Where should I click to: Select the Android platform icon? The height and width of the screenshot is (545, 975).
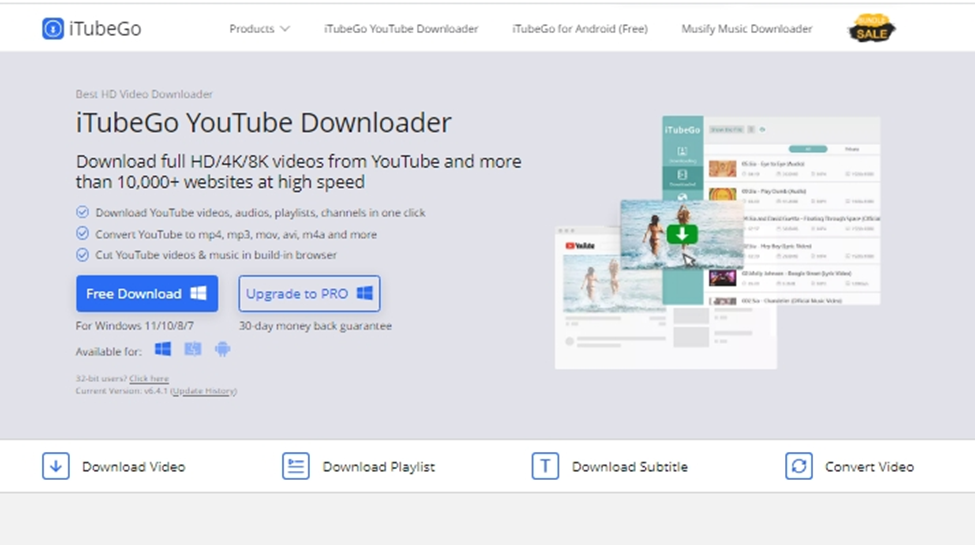point(223,349)
